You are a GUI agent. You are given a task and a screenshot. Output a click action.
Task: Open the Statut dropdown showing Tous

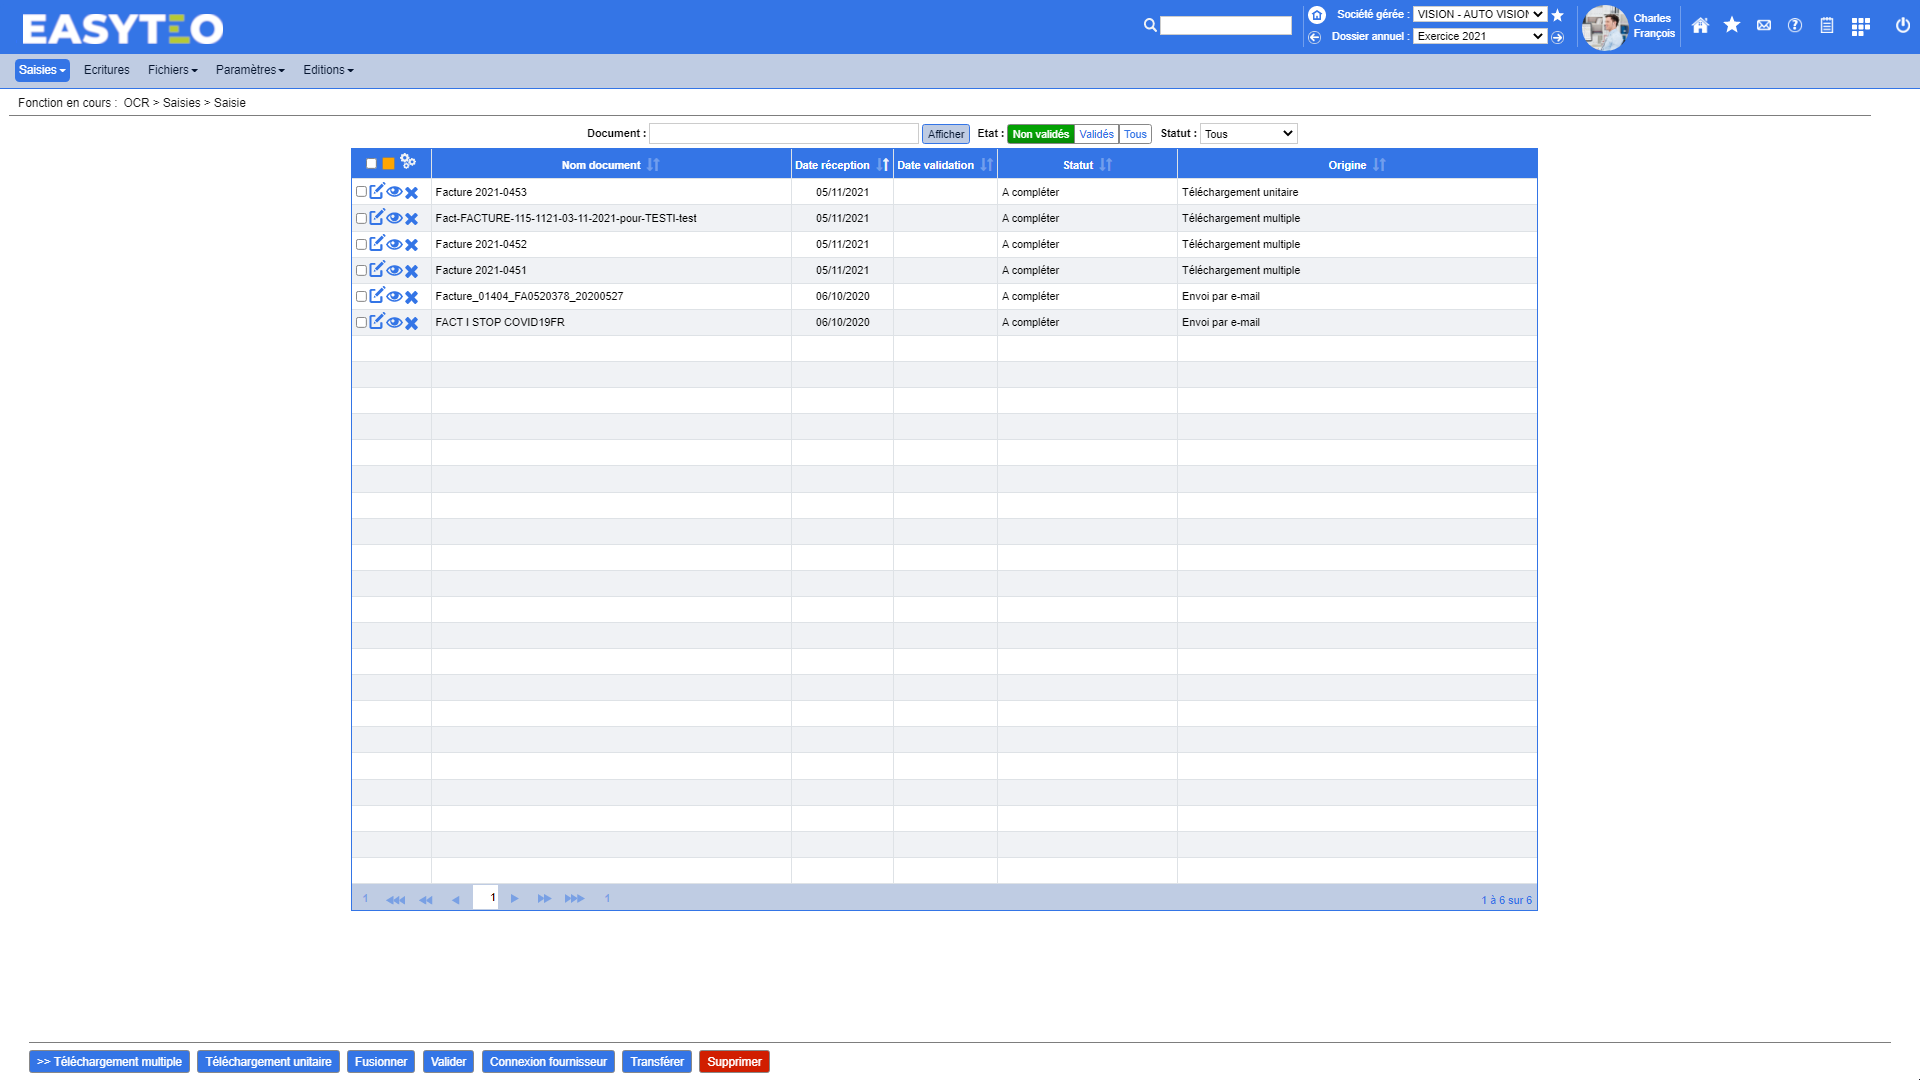coord(1247,133)
